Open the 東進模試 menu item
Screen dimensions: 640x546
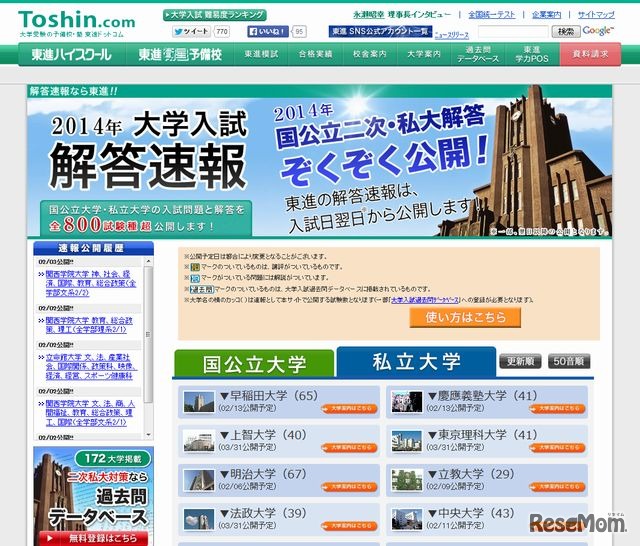[x=261, y=54]
